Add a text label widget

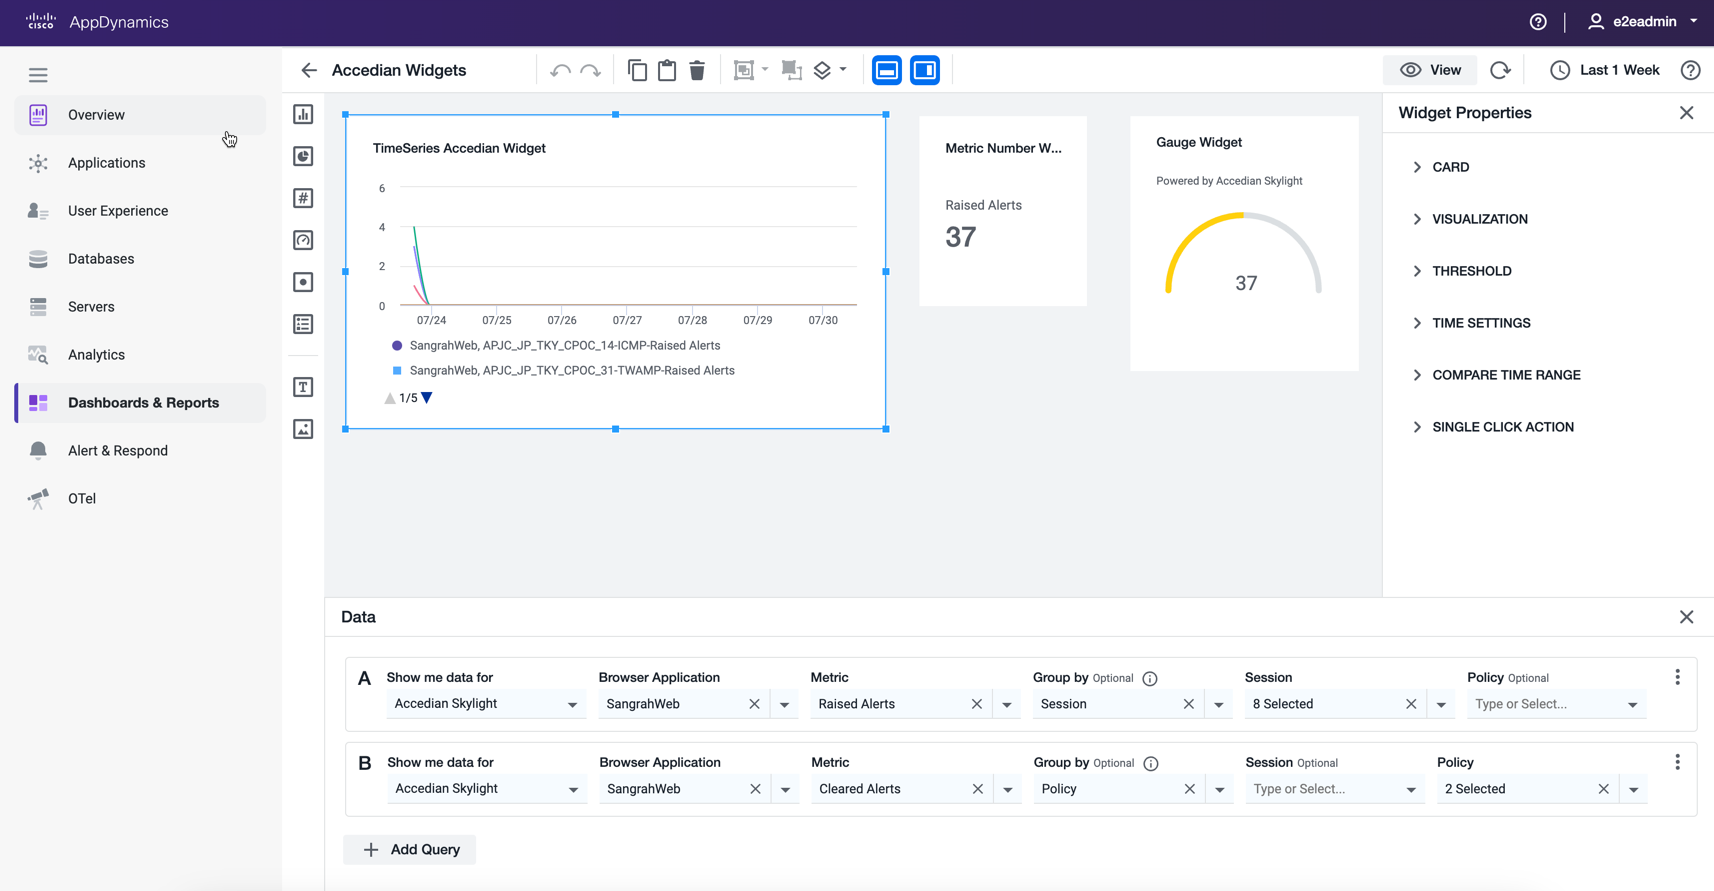303,387
